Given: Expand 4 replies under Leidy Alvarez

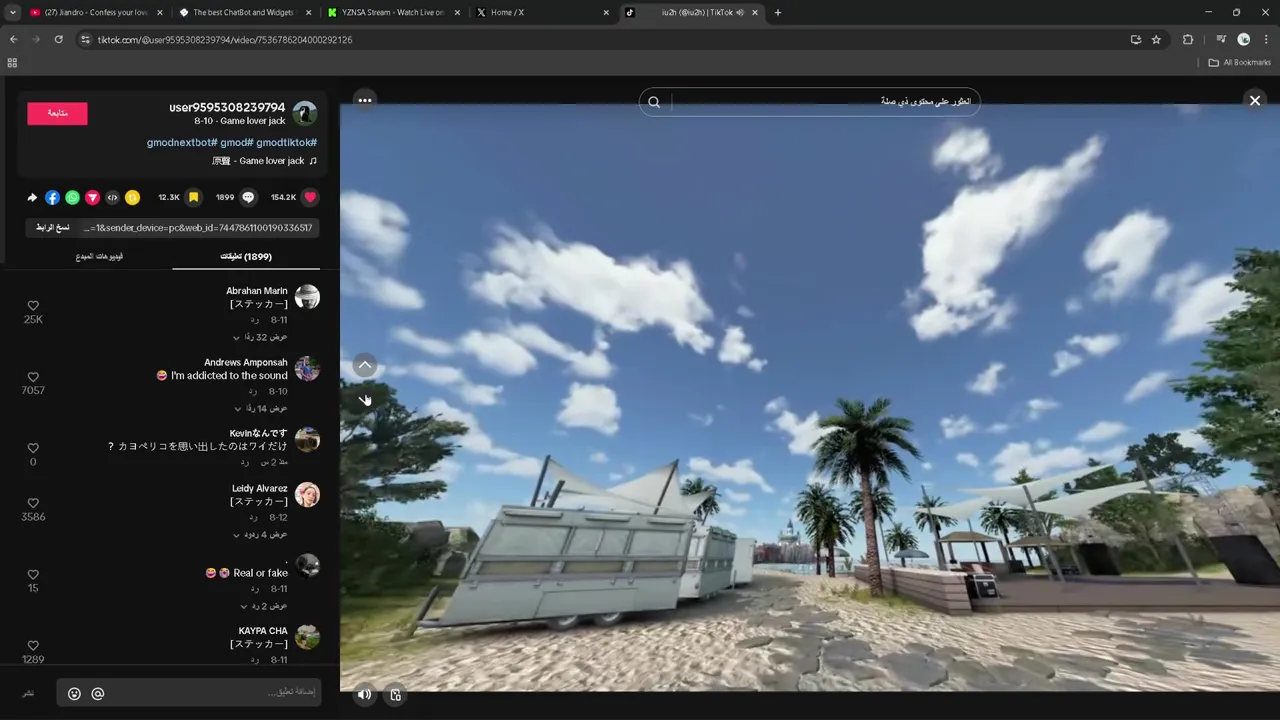Looking at the screenshot, I should 260,534.
